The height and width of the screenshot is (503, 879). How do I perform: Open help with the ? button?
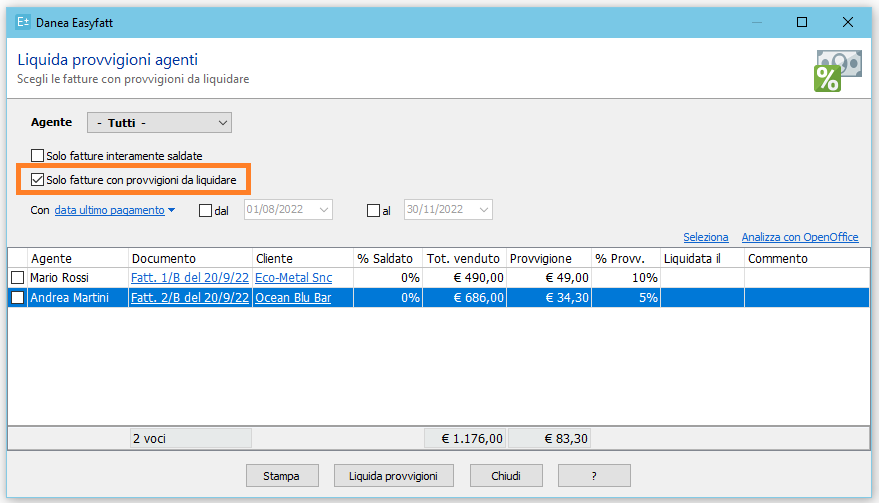[594, 476]
